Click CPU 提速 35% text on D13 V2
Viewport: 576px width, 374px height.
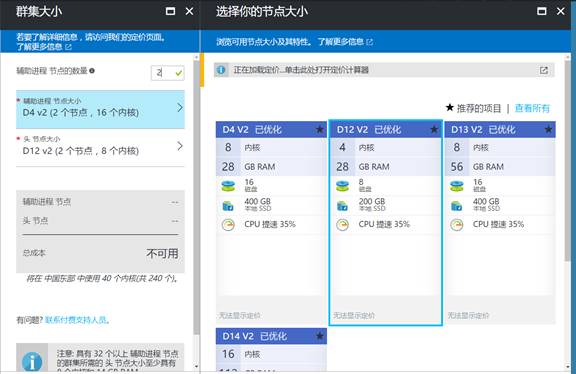tap(498, 224)
